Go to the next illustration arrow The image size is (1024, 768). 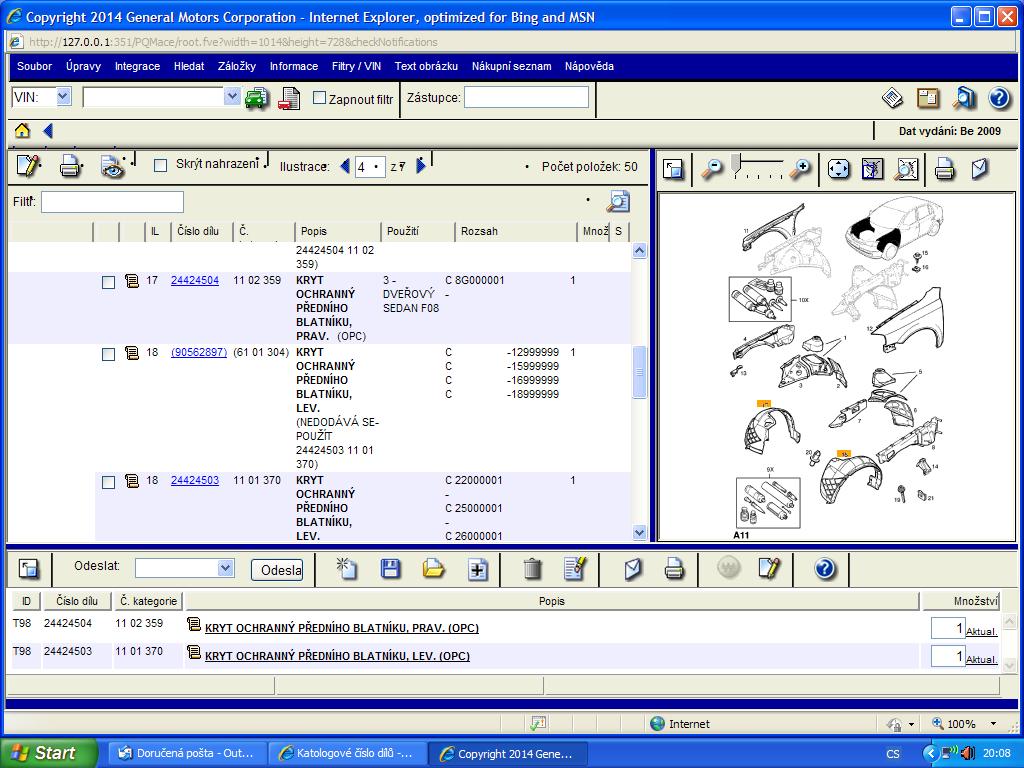point(421,167)
